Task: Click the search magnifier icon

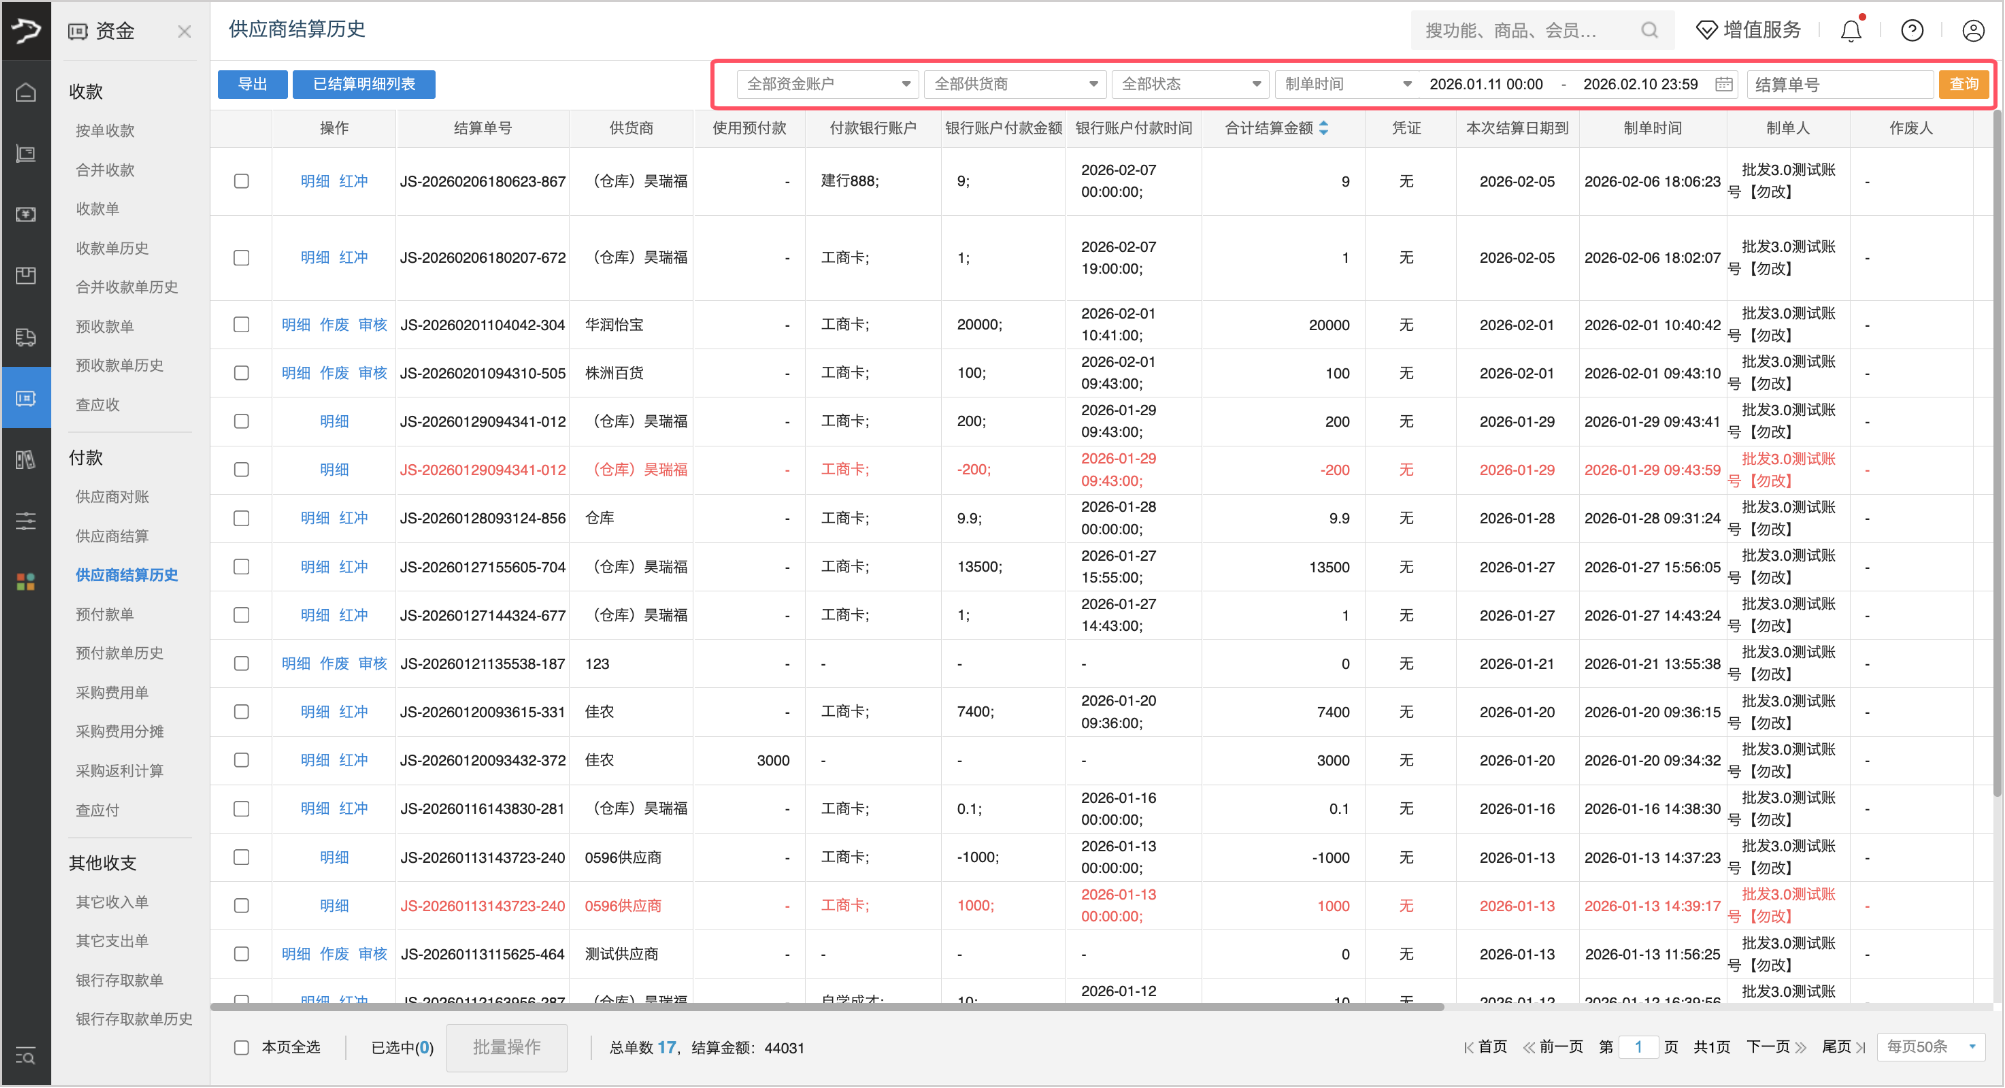Action: [1649, 31]
